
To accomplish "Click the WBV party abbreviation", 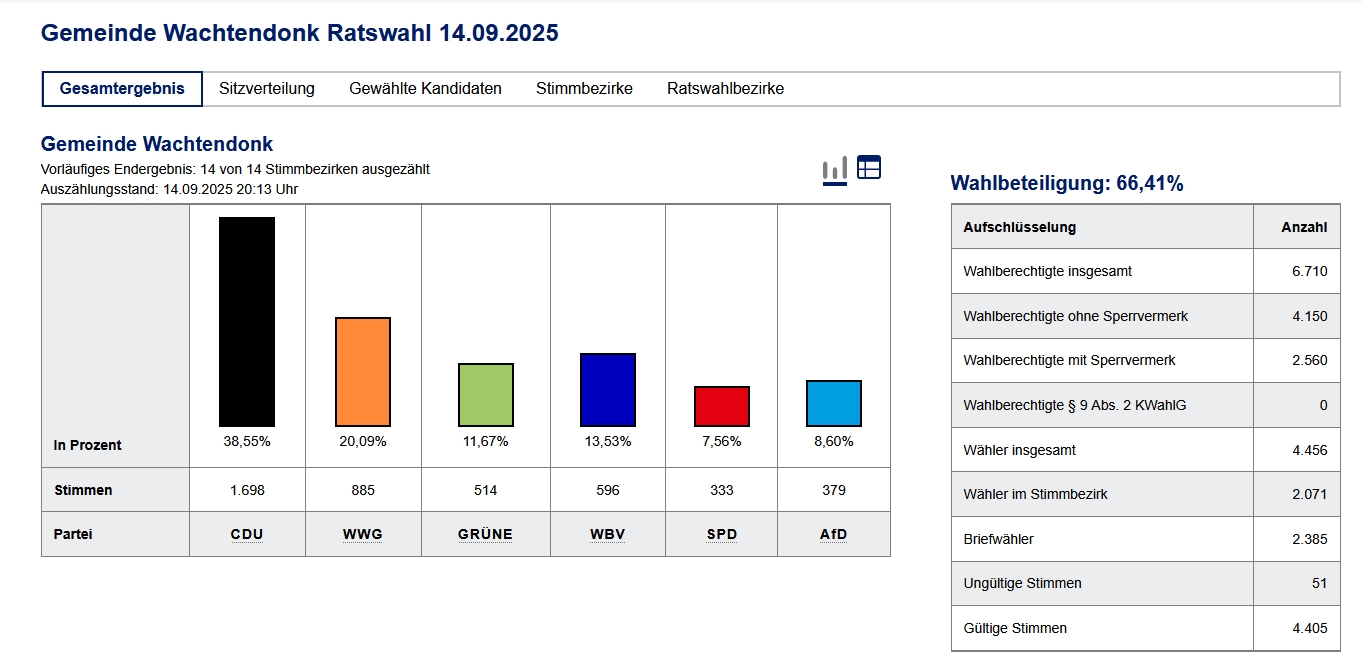I will pos(607,534).
